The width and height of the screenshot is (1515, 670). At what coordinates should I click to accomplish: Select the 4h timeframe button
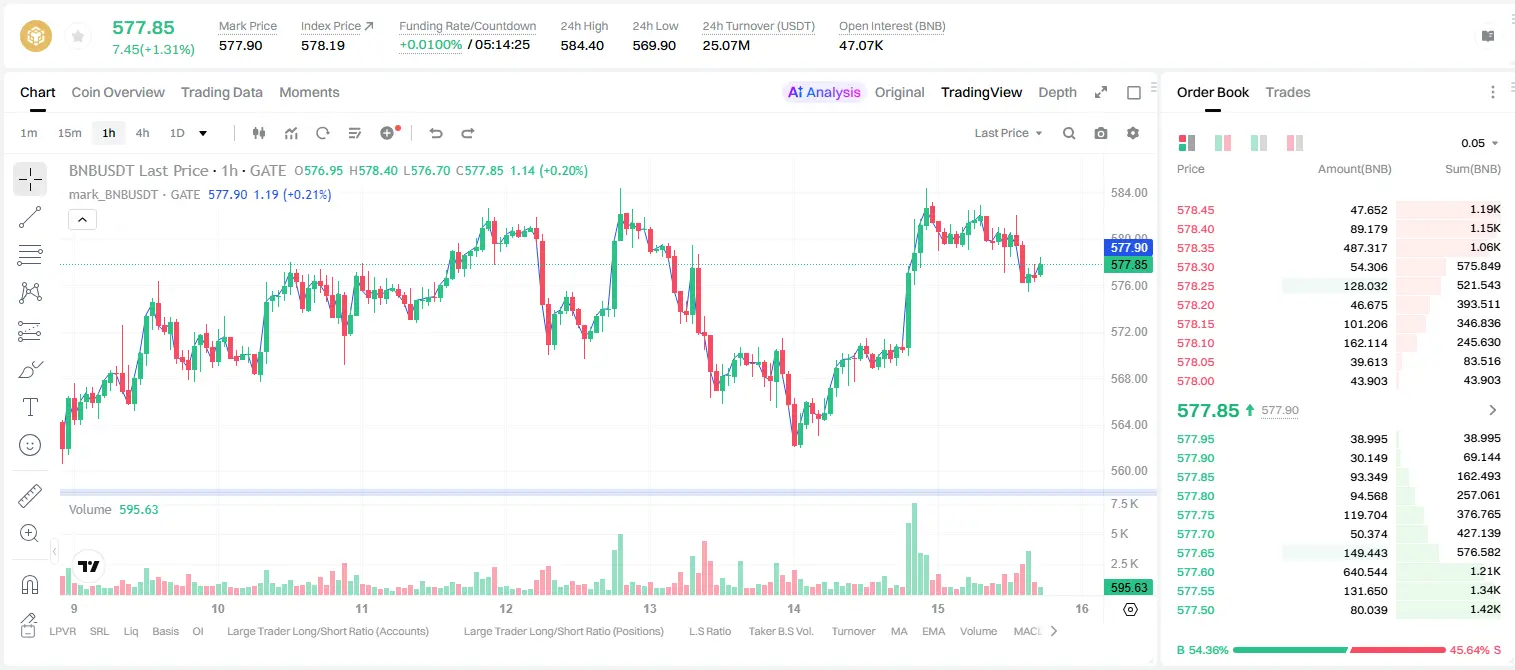pyautogui.click(x=142, y=133)
